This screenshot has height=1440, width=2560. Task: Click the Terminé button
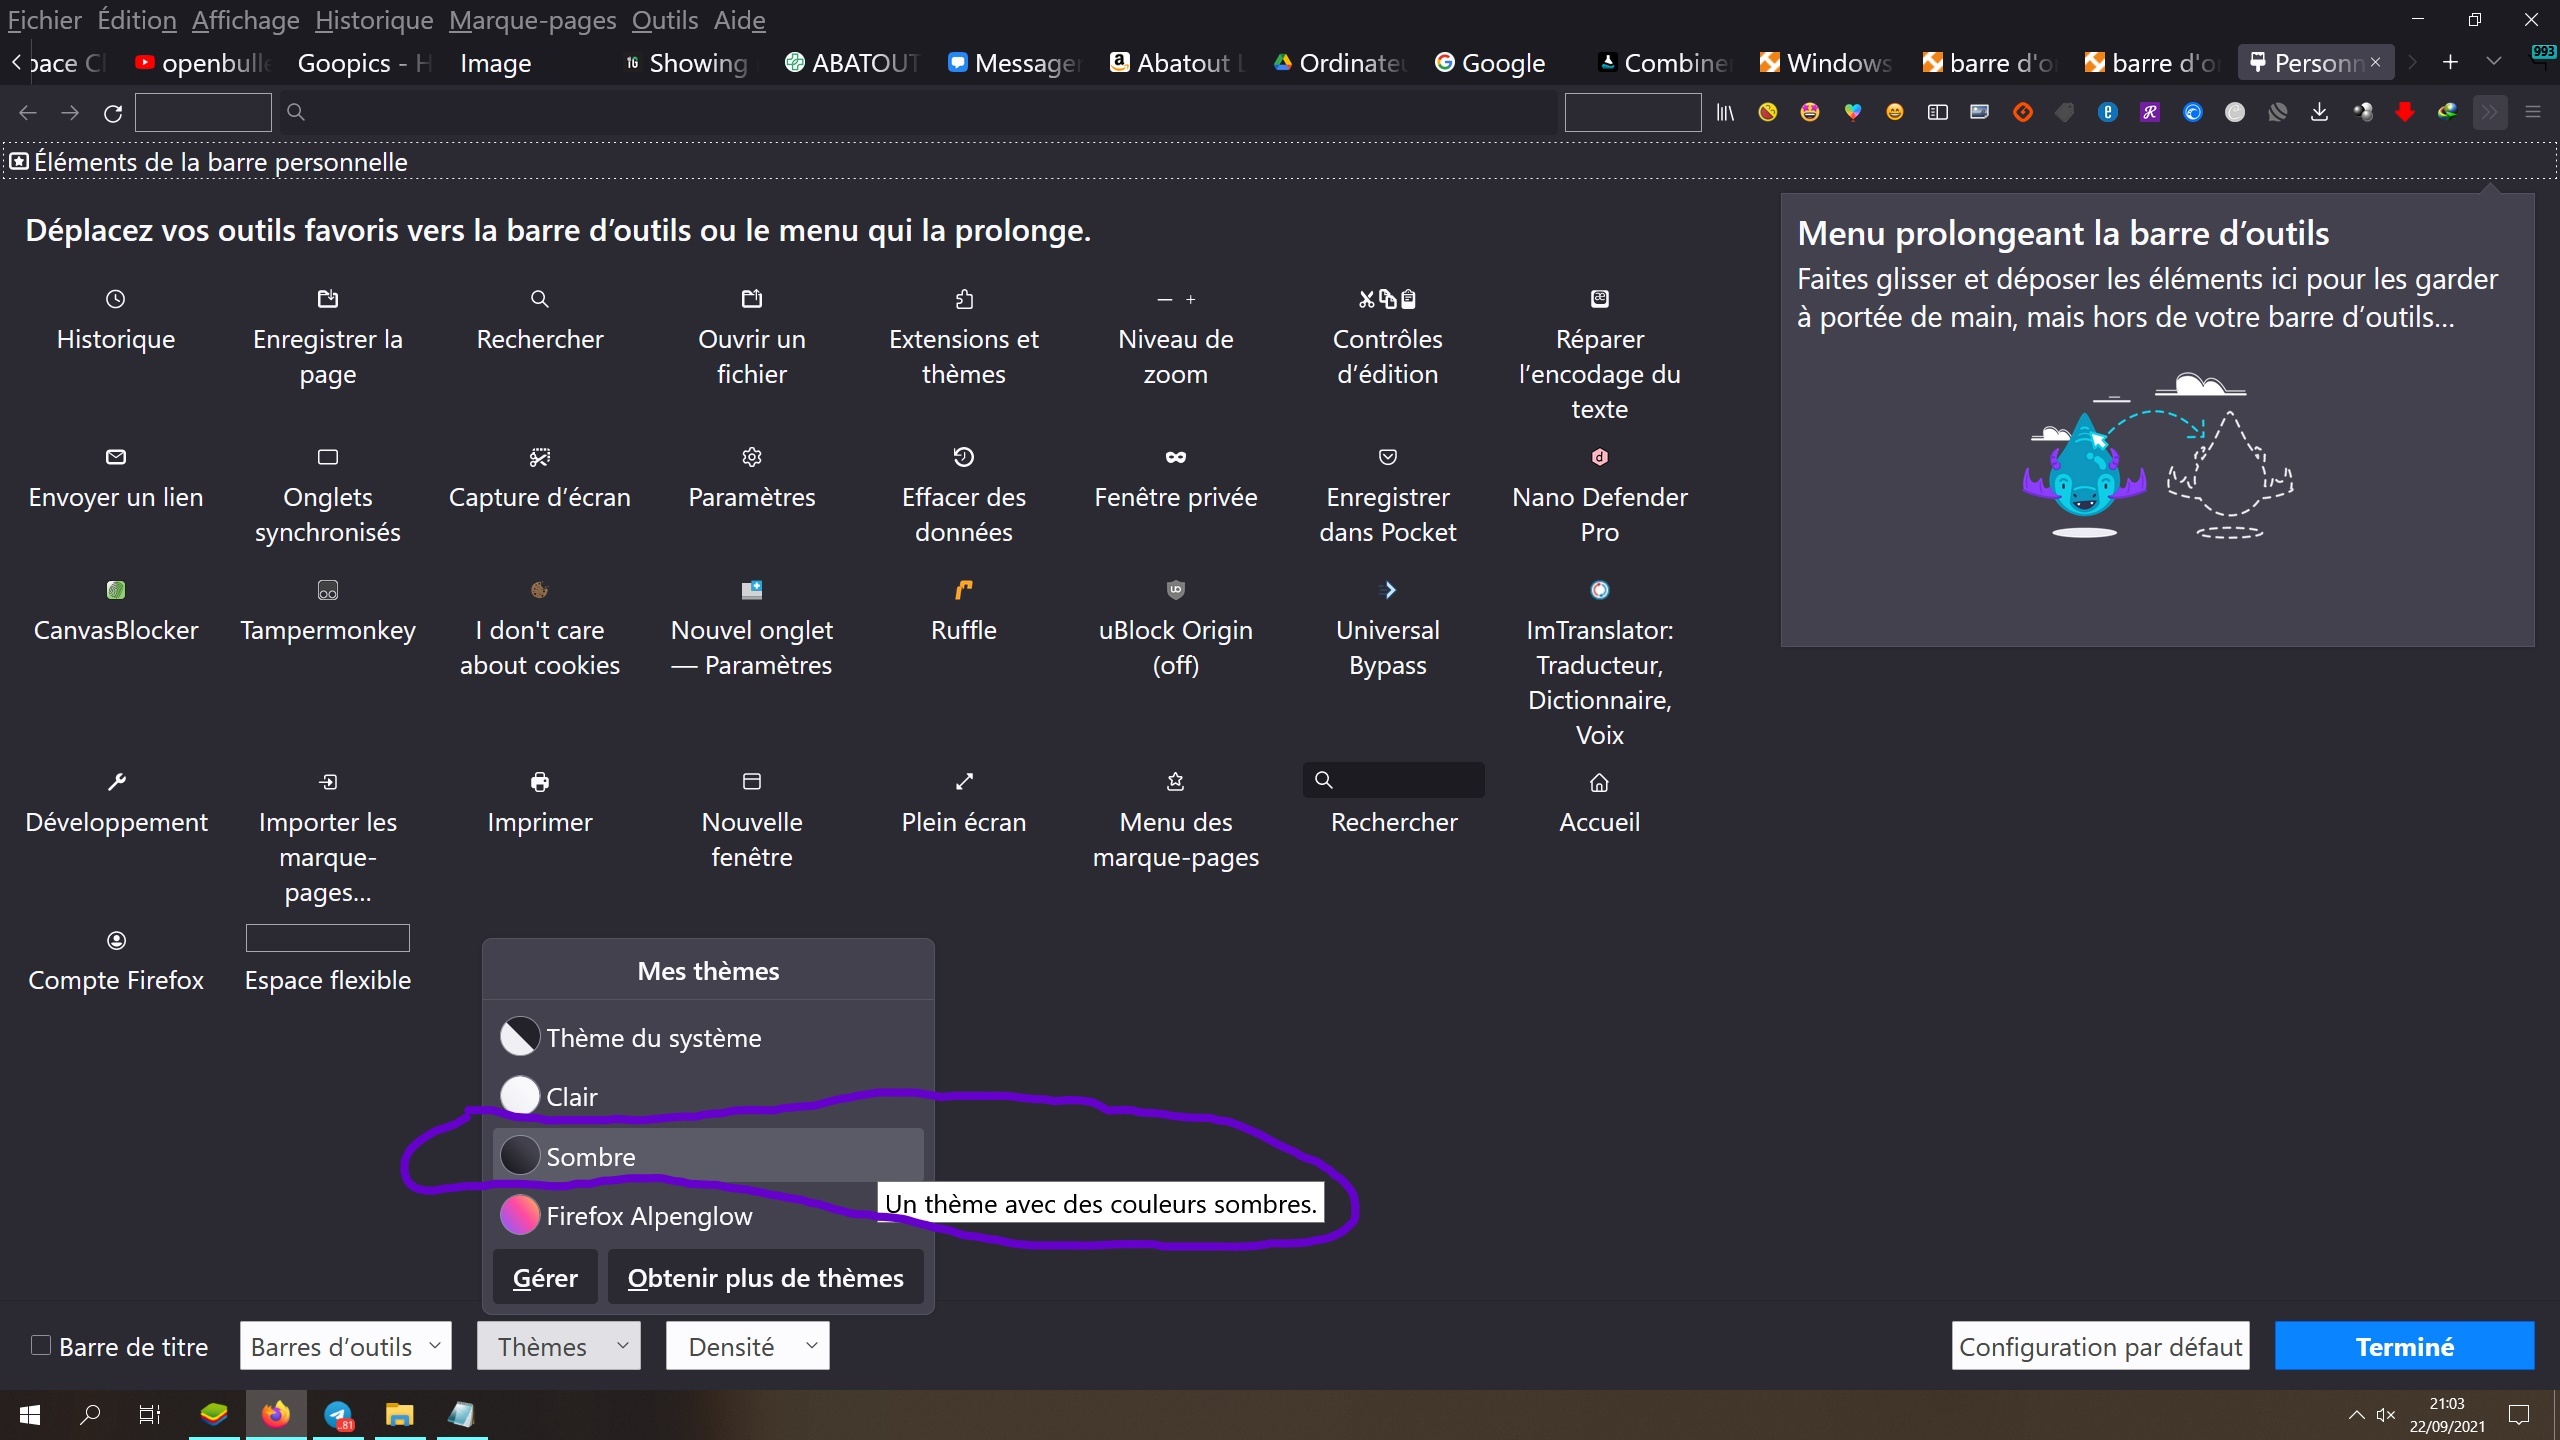pyautogui.click(x=2403, y=1346)
